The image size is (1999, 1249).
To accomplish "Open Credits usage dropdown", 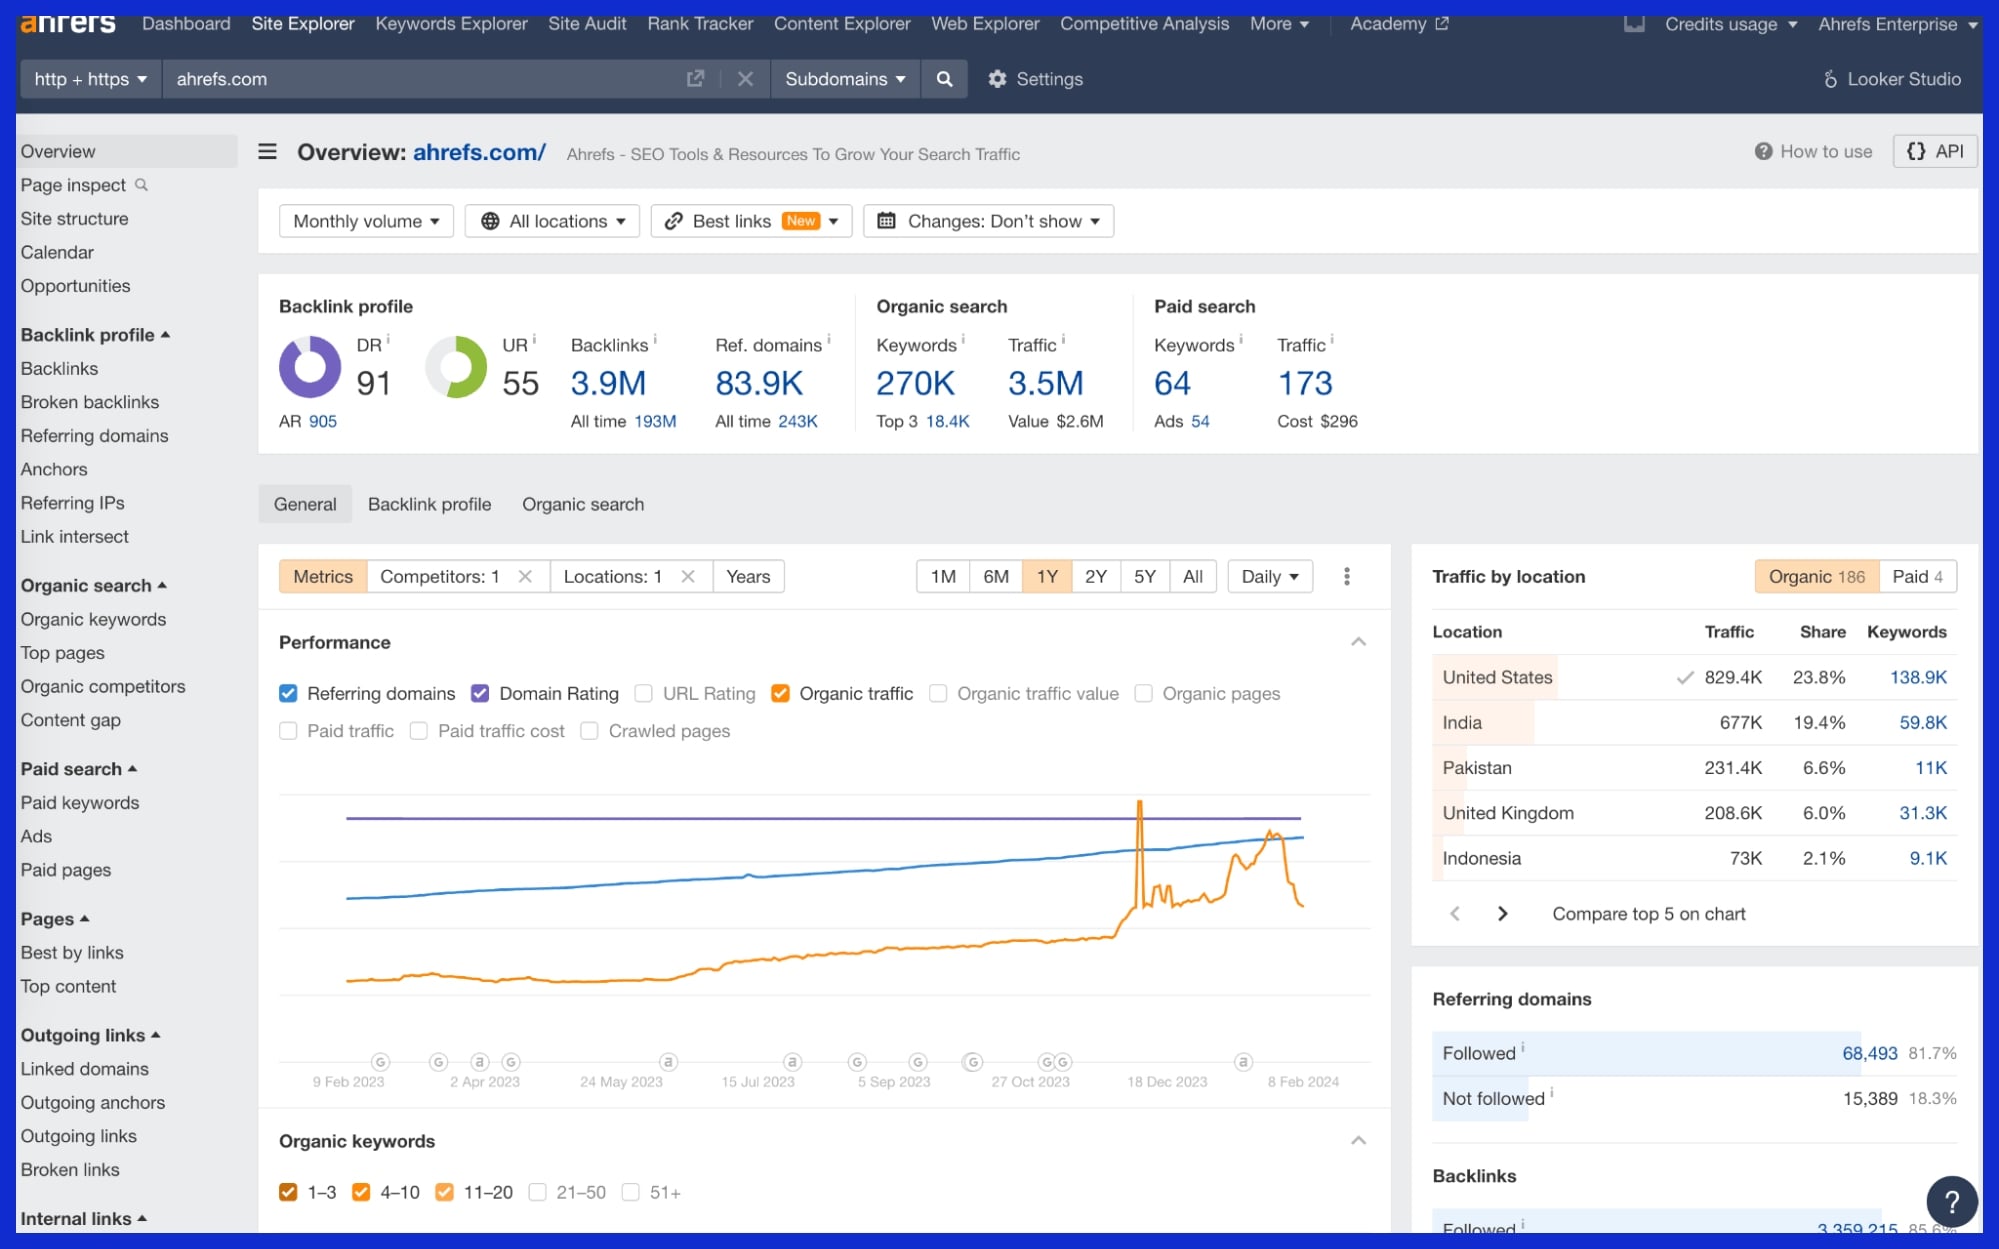I will 1731,23.
